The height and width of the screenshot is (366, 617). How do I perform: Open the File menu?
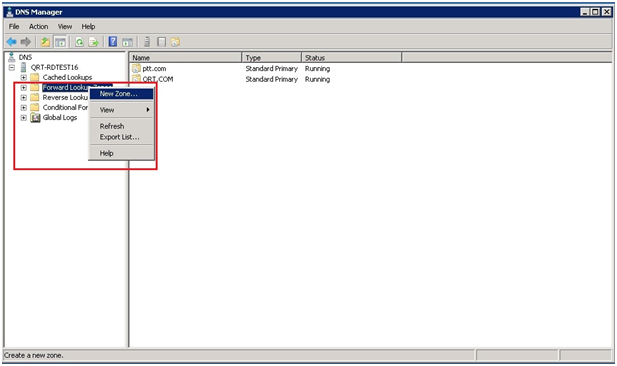click(x=14, y=26)
